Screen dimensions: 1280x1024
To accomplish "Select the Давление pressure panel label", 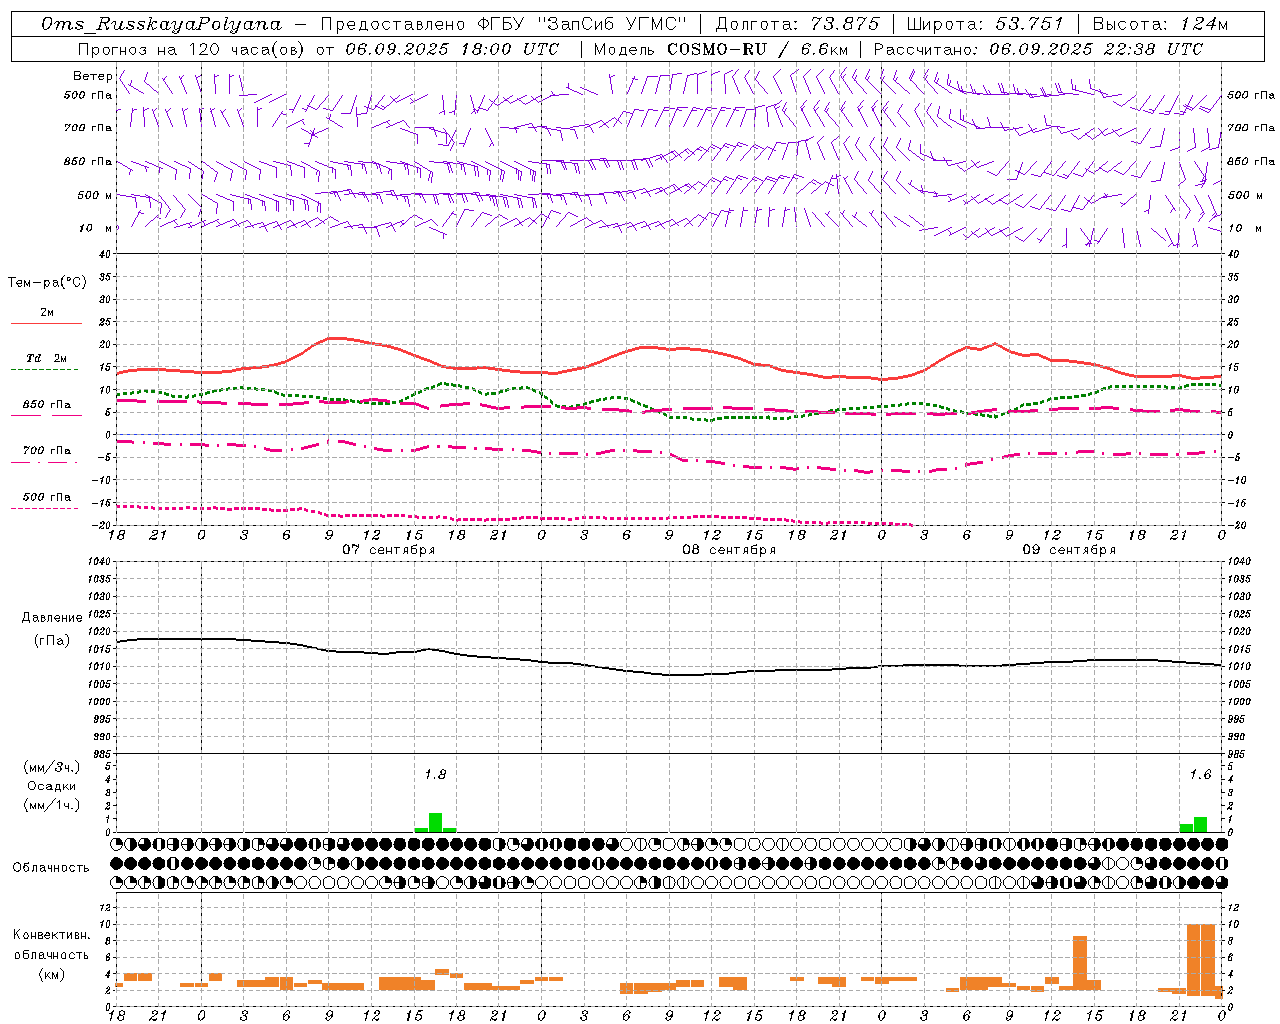I will pos(52,618).
